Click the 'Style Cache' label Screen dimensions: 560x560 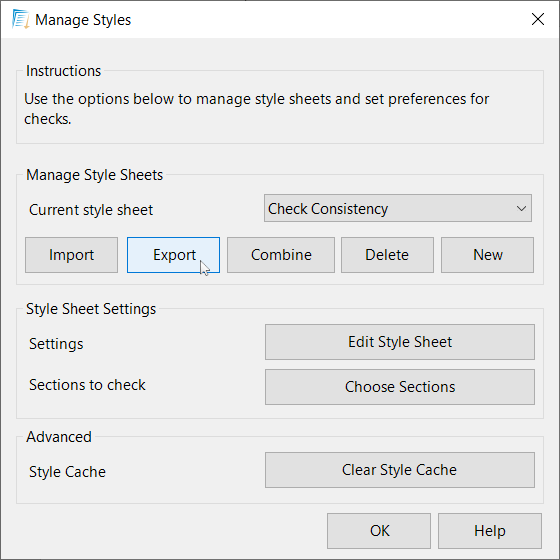68,472
